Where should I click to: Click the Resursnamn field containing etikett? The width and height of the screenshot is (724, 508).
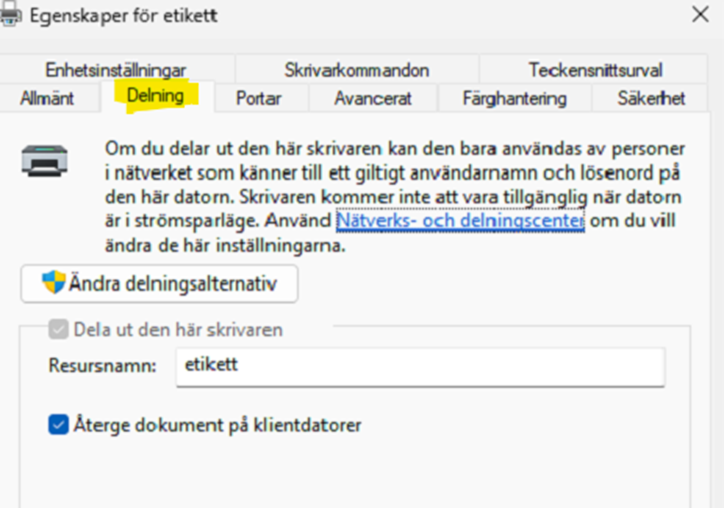418,366
